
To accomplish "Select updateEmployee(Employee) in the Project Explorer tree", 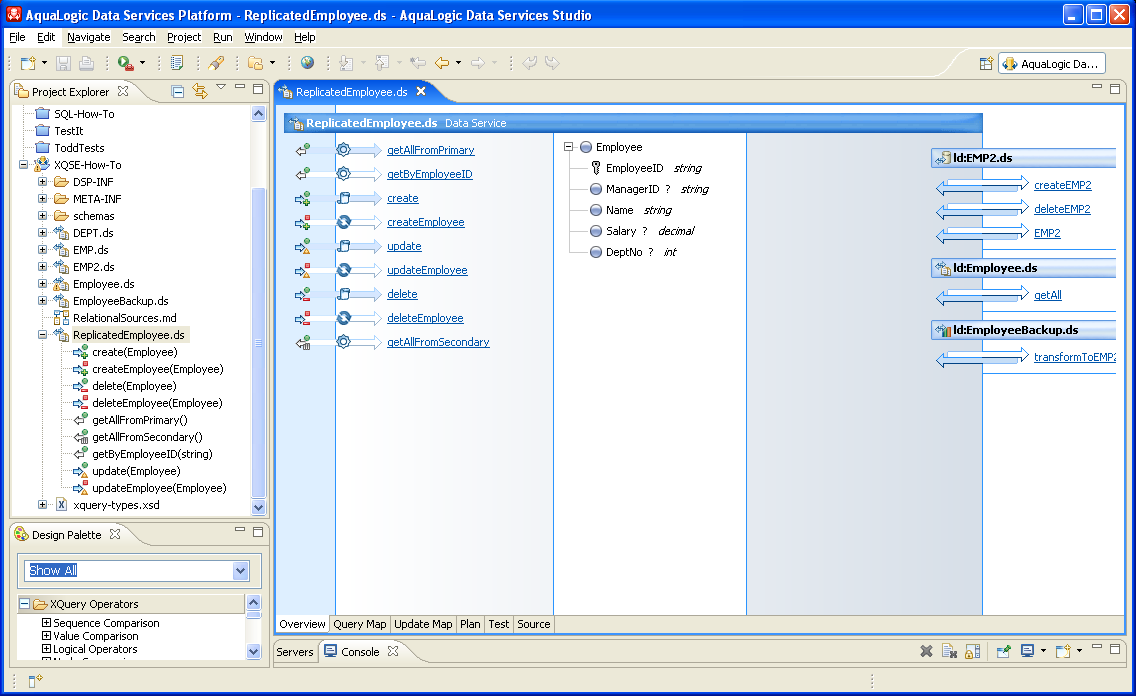I will [159, 488].
